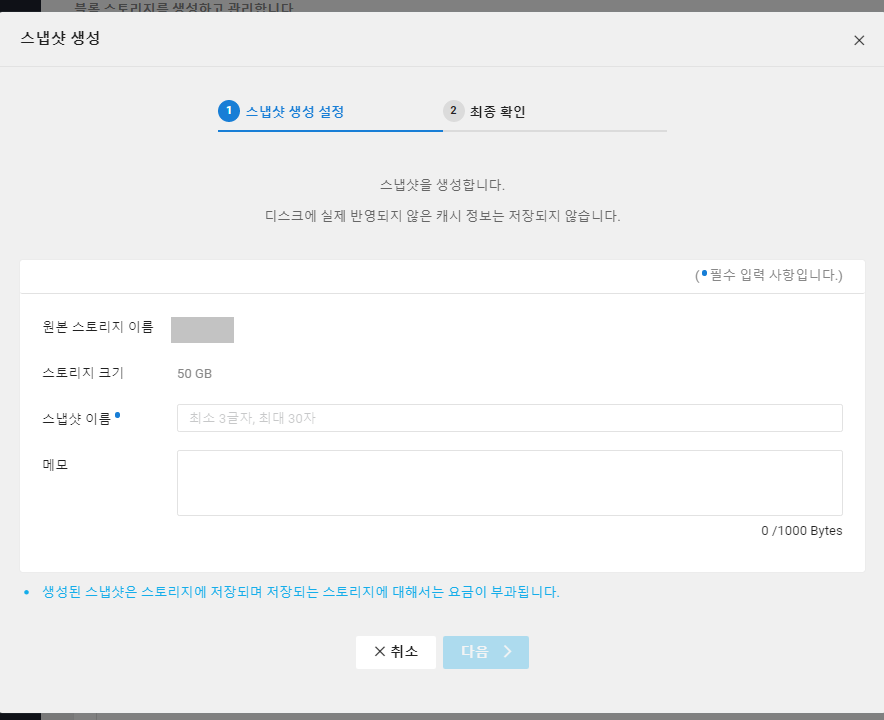Click the chevron arrow in 다음 button

(507, 652)
